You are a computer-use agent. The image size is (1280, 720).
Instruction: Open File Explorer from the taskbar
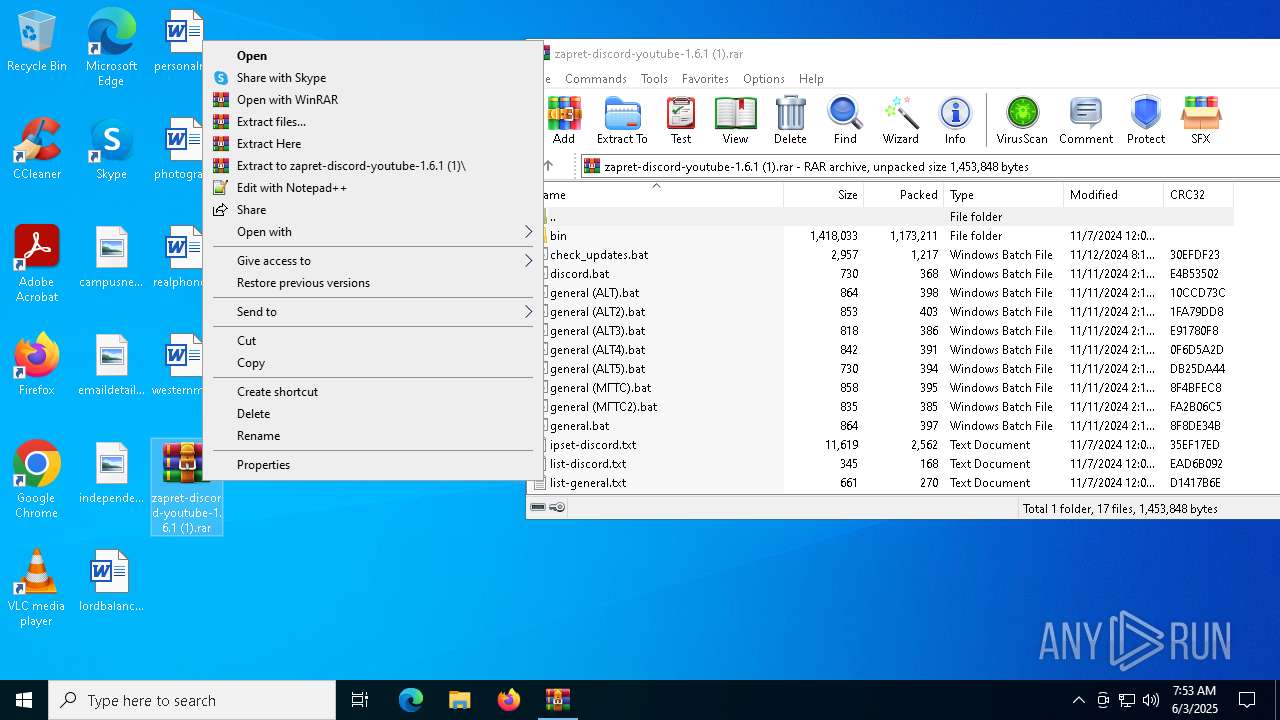(459, 700)
